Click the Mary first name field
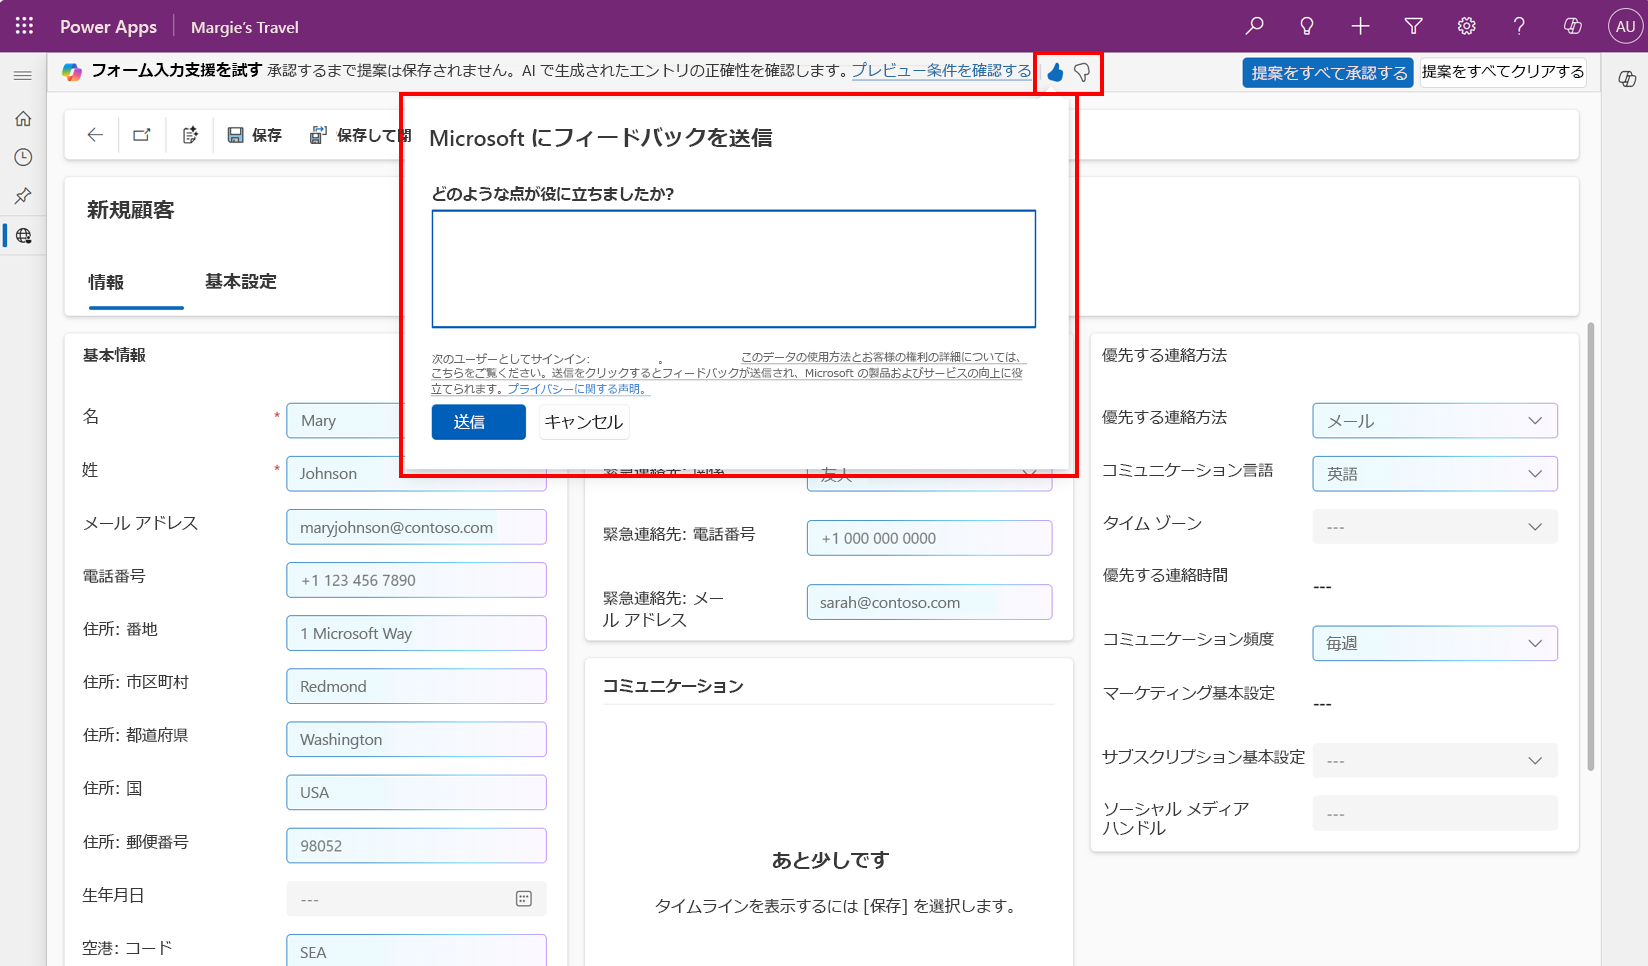Image resolution: width=1648 pixels, height=966 pixels. click(344, 421)
